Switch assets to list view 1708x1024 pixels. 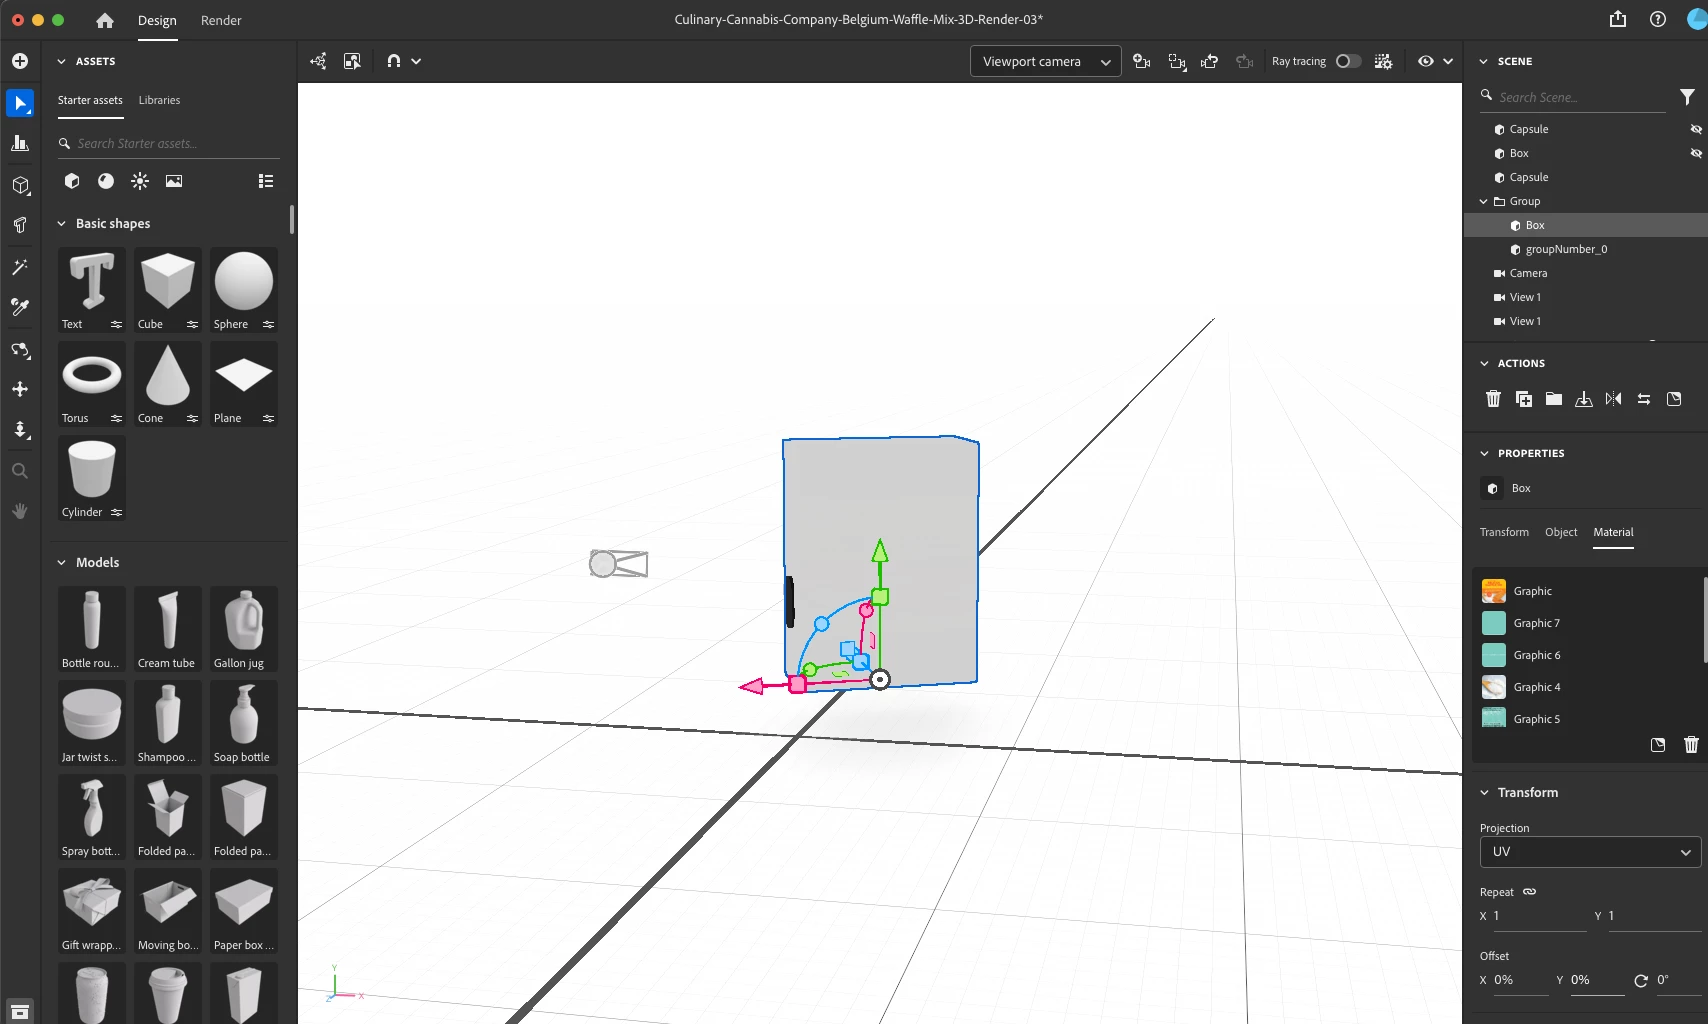[x=266, y=181]
